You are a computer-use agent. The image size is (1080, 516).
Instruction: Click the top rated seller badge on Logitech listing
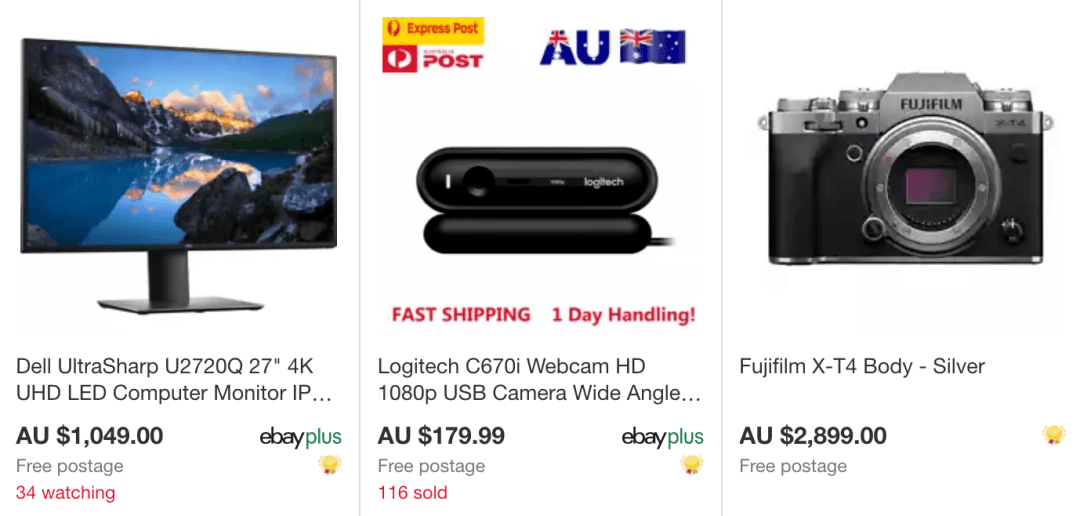[x=692, y=466]
